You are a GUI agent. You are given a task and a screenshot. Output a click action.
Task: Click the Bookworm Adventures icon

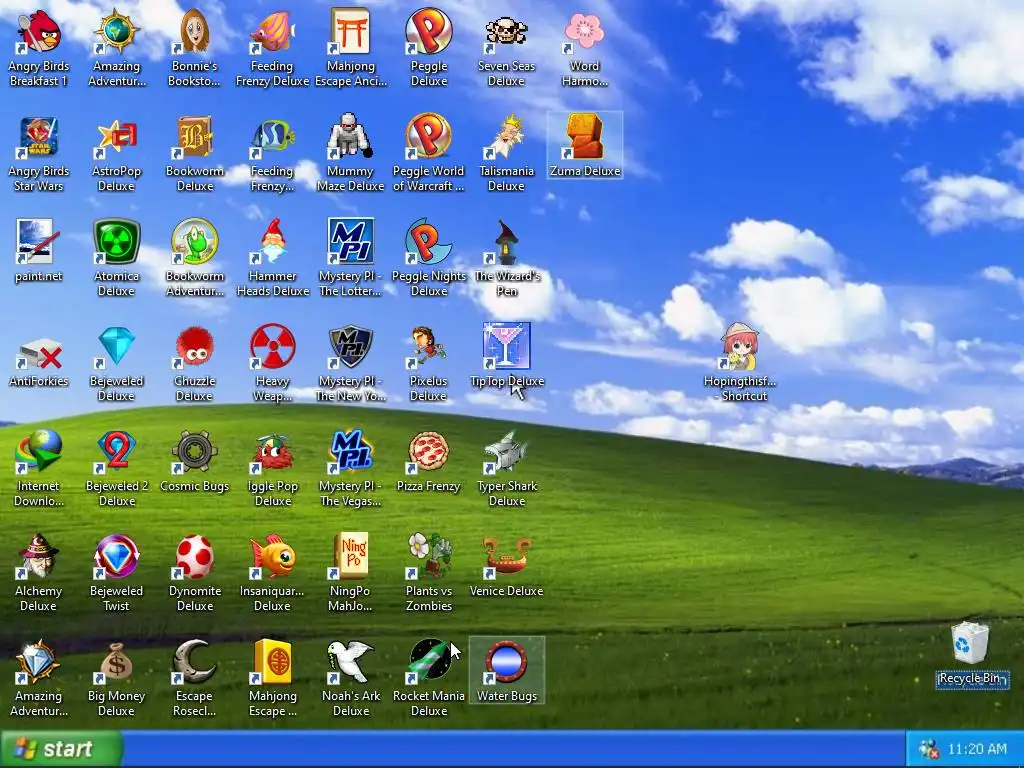coord(194,242)
